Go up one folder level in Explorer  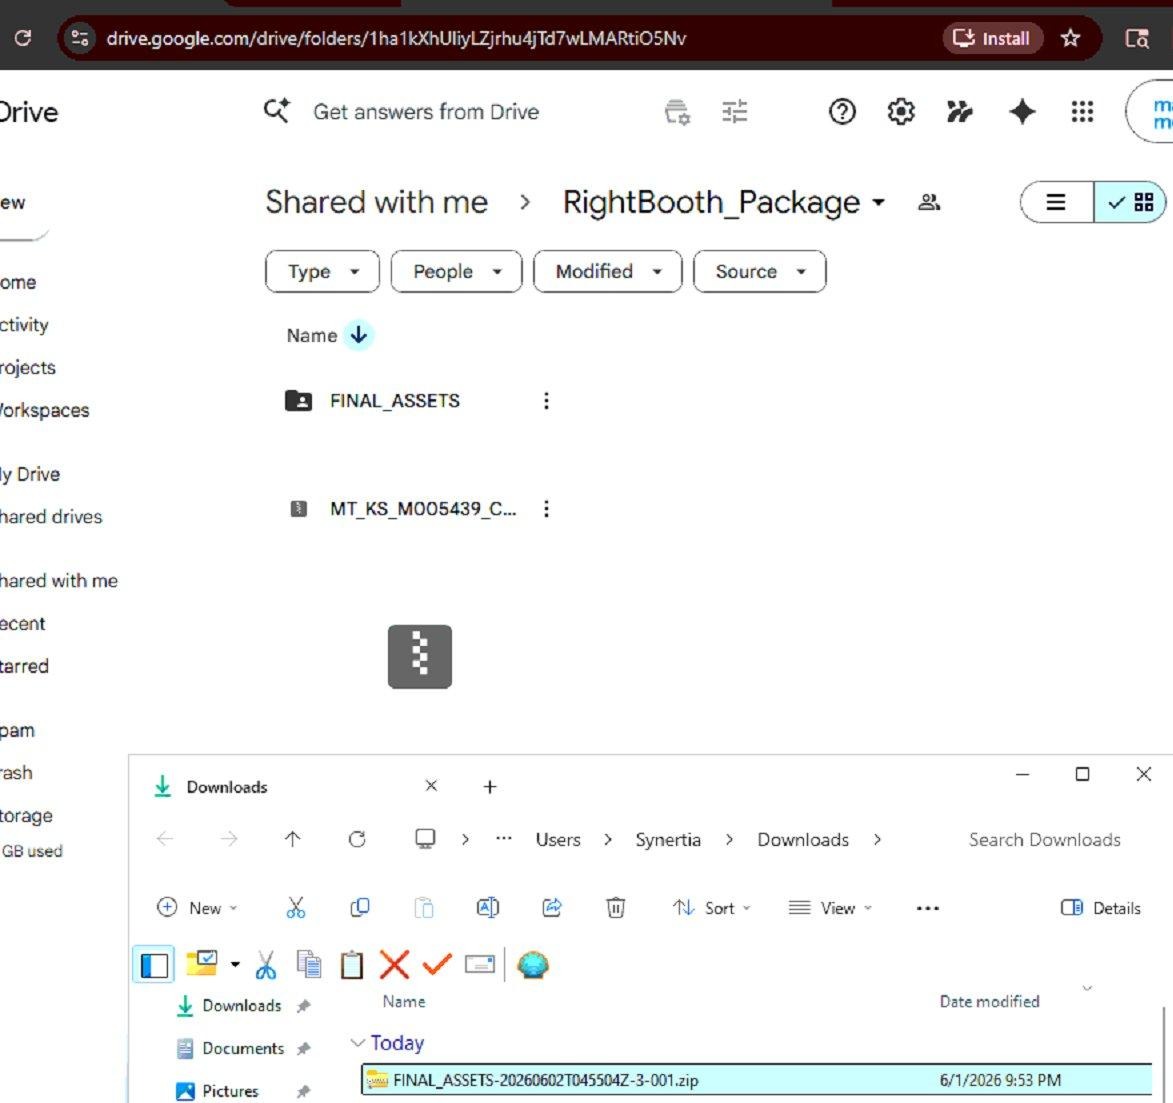[x=293, y=839]
